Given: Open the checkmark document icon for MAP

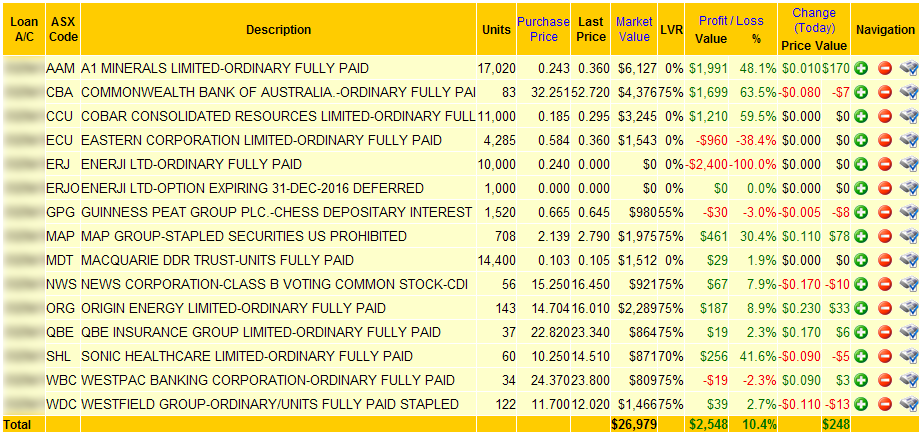Looking at the screenshot, I should [909, 236].
